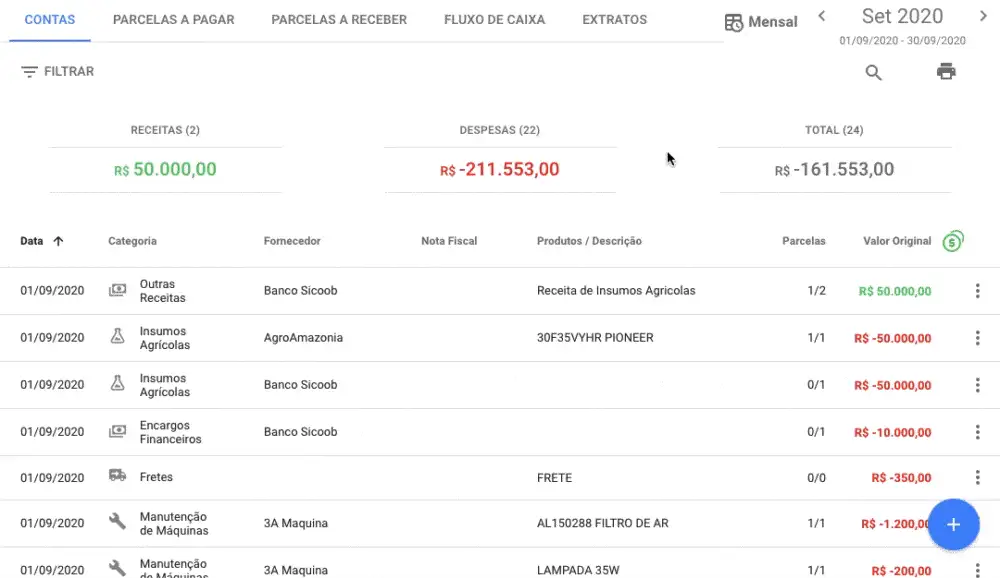1000x578 pixels.
Task: Switch to the PARCELAS A PAGAR tab
Action: (x=173, y=19)
